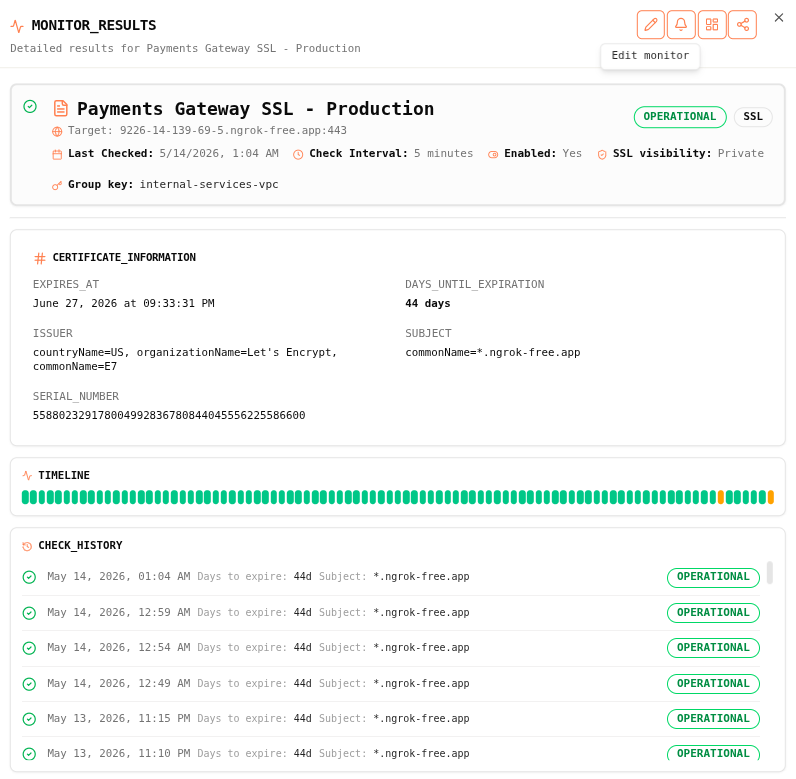Click the May 13, 2026, 11:15 PM timestamp
The image size is (796, 779).
pyautogui.click(x=119, y=719)
